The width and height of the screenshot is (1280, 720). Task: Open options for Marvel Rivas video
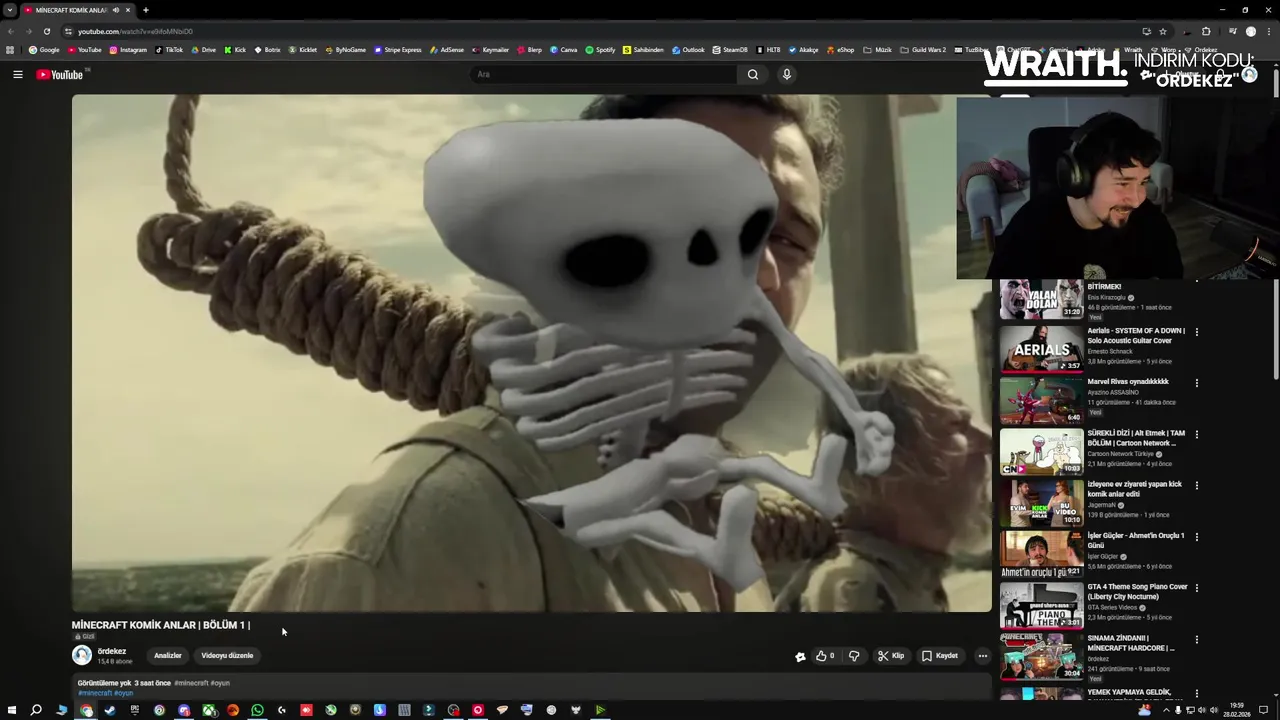click(x=1196, y=383)
